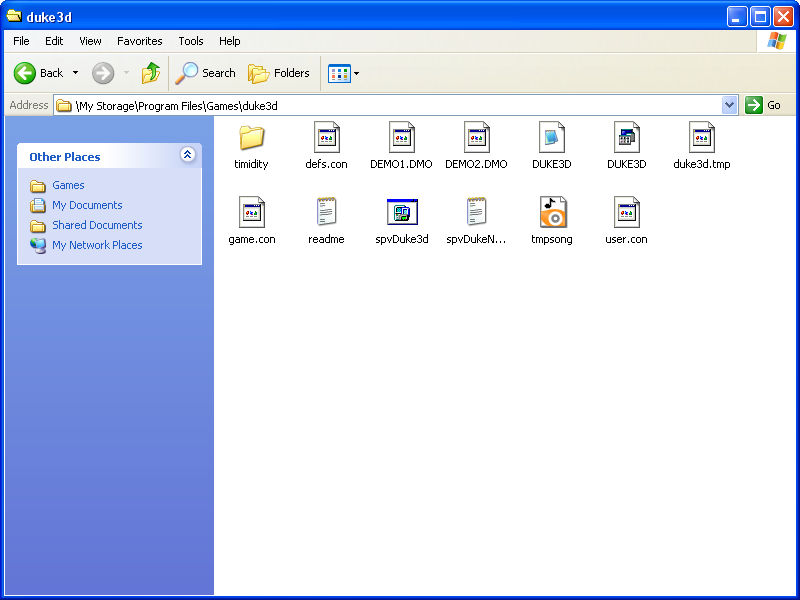Select the user.con file icon
The image size is (800, 600).
point(627,212)
